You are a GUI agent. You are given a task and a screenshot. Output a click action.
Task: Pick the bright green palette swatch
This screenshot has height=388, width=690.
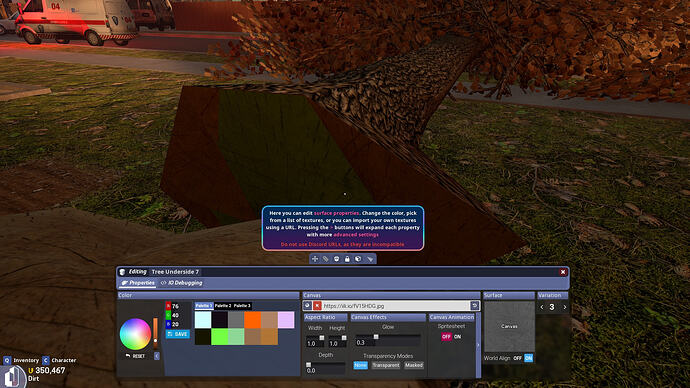[220, 337]
